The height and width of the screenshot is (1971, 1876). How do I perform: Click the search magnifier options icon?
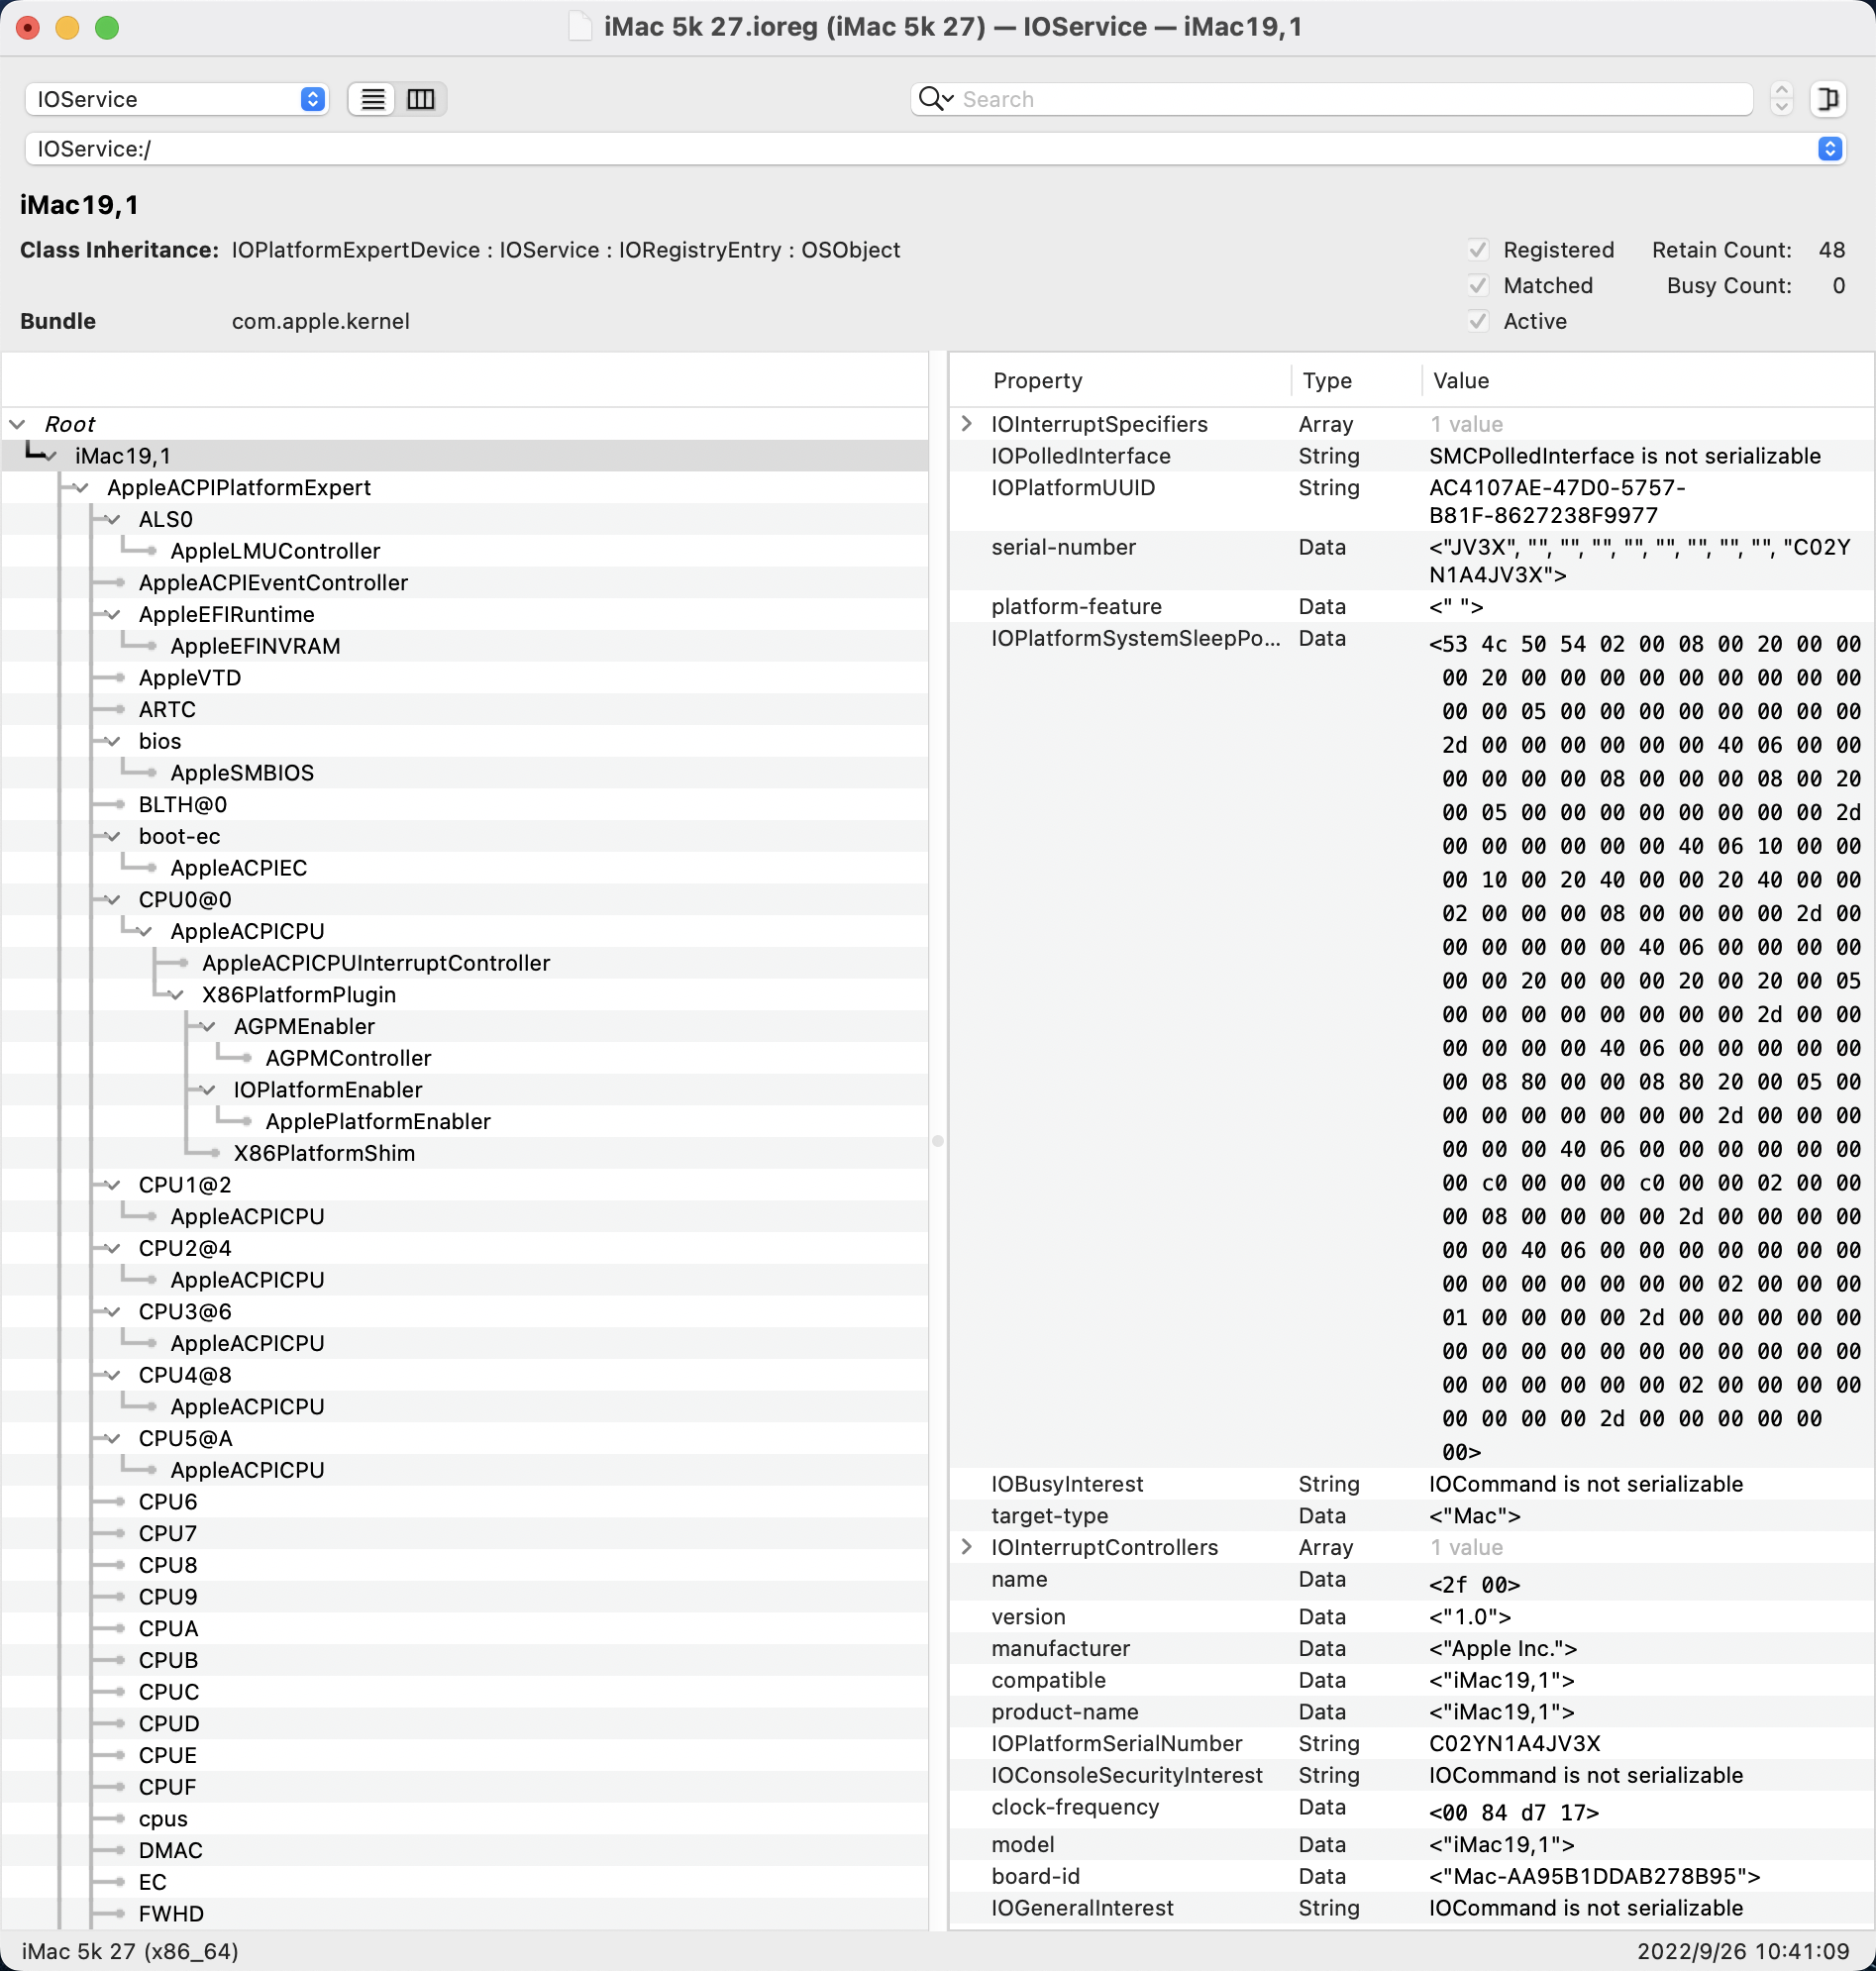coord(935,99)
